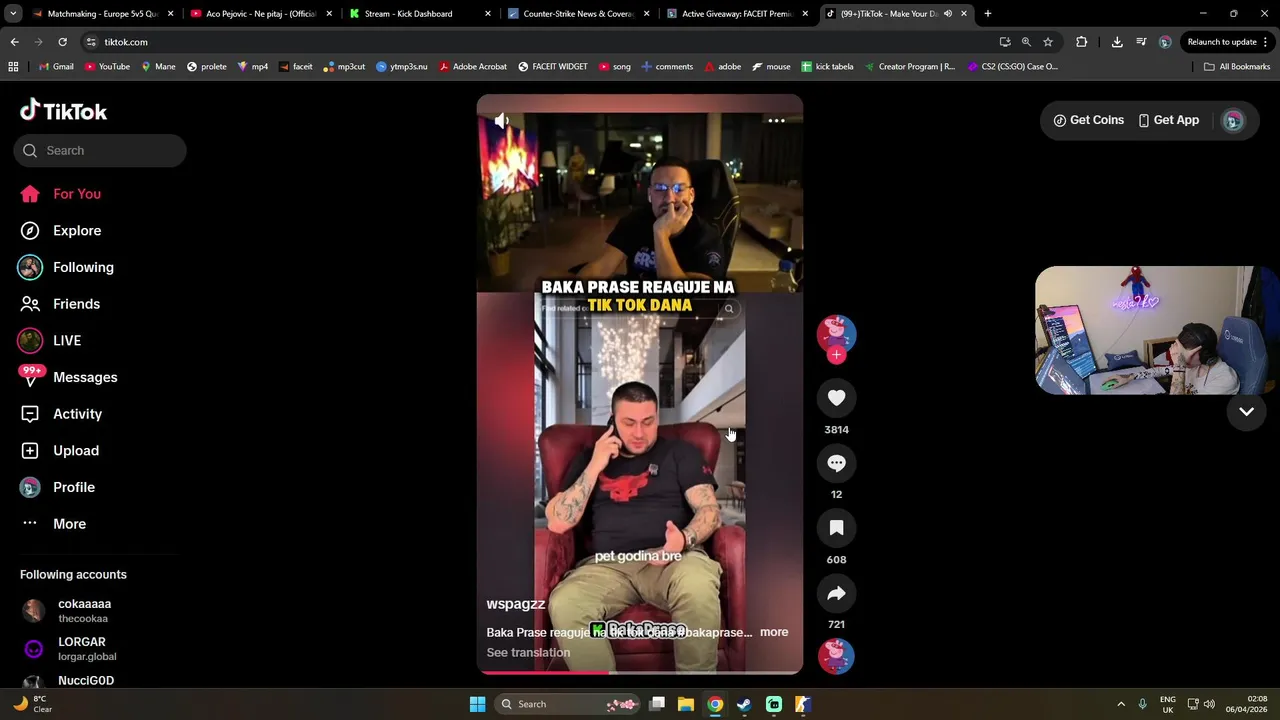Open the Upload page
The width and height of the screenshot is (1280, 720).
tap(60, 451)
